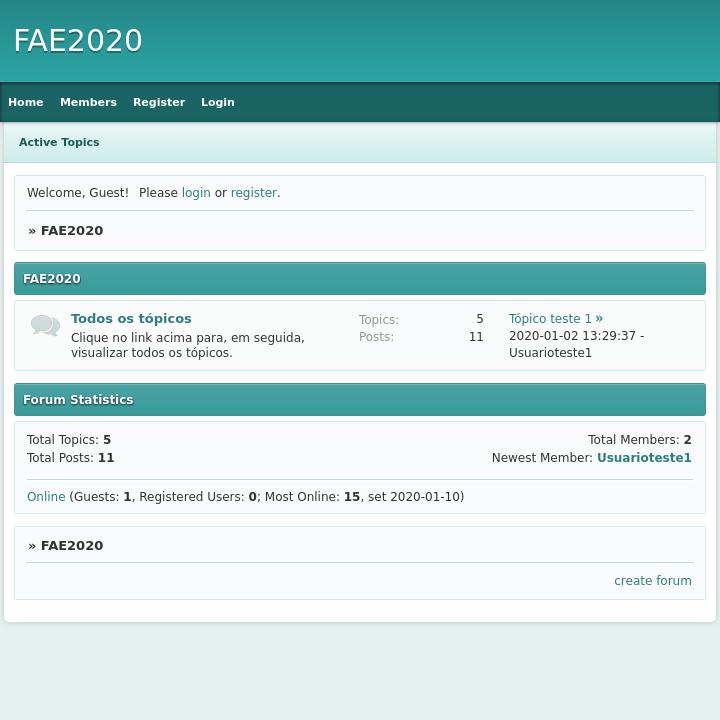Open the Todos os tópicos forum
Viewport: 720px width, 720px height.
pos(131,319)
